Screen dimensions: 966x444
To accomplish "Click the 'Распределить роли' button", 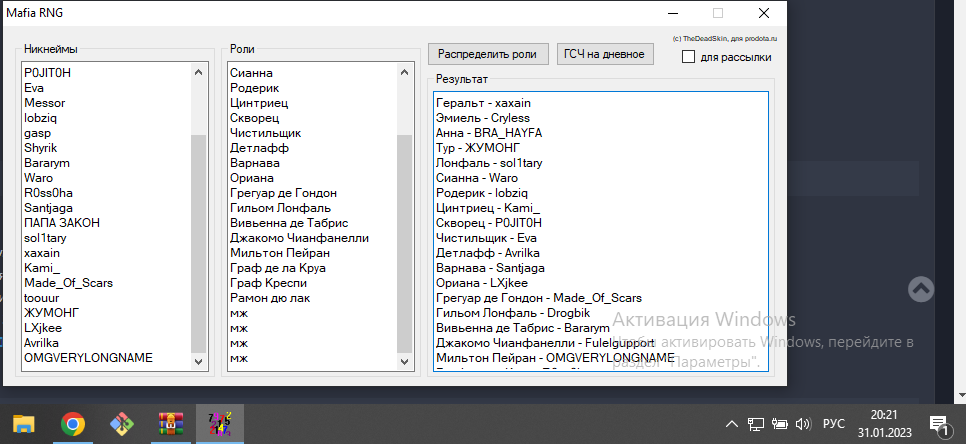I will point(488,54).
